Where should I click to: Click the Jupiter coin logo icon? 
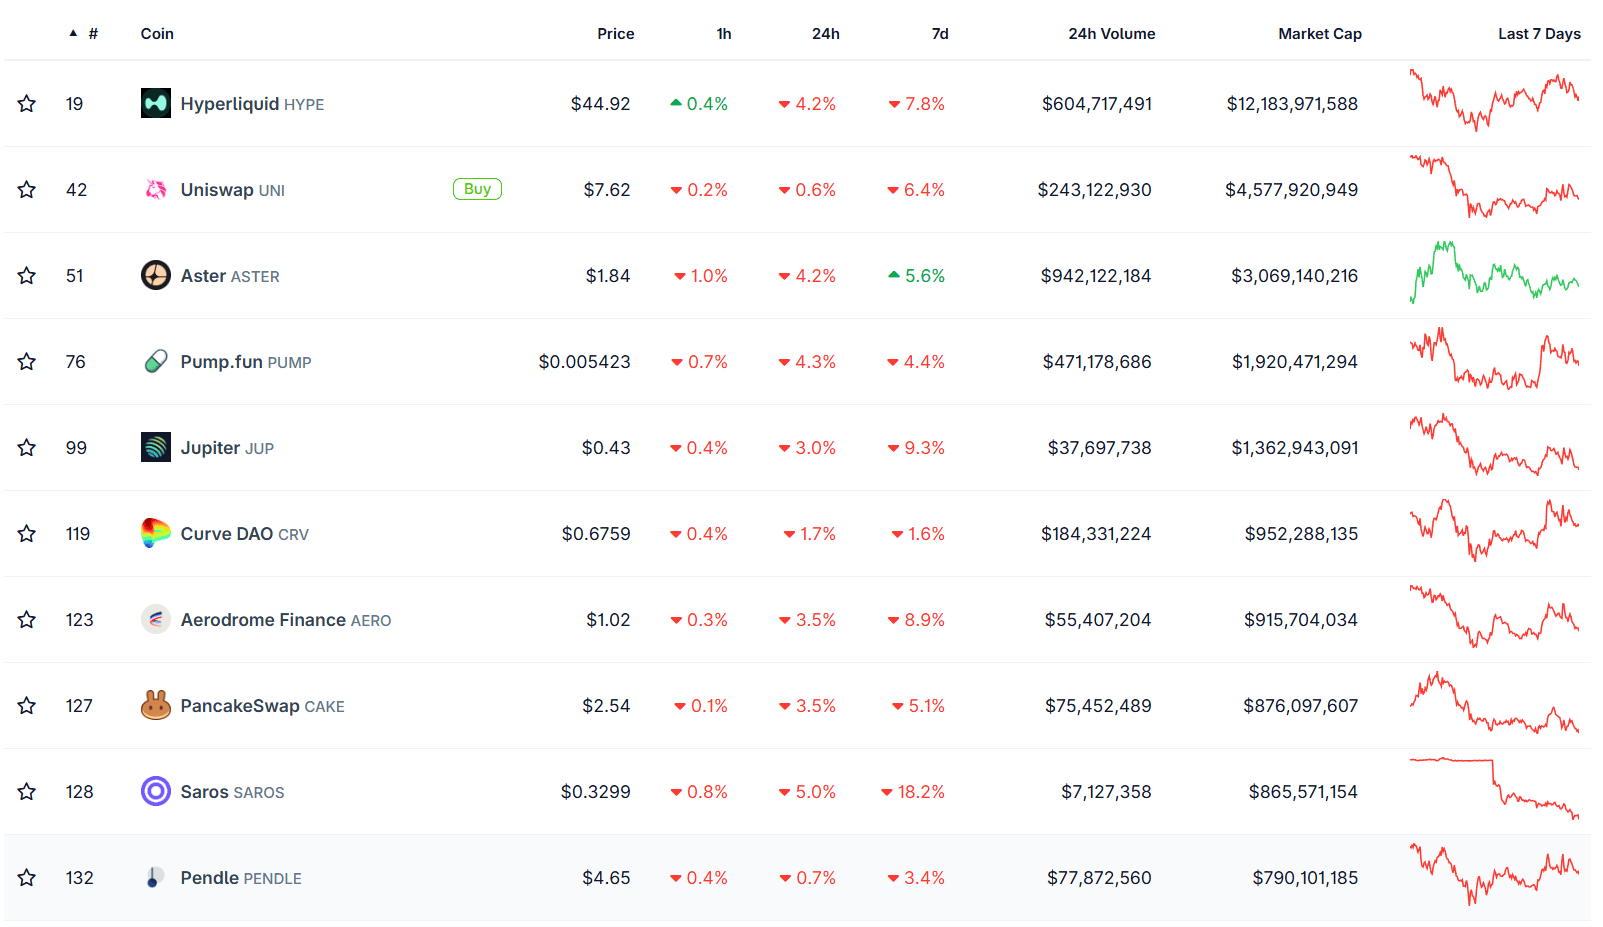pyautogui.click(x=155, y=448)
